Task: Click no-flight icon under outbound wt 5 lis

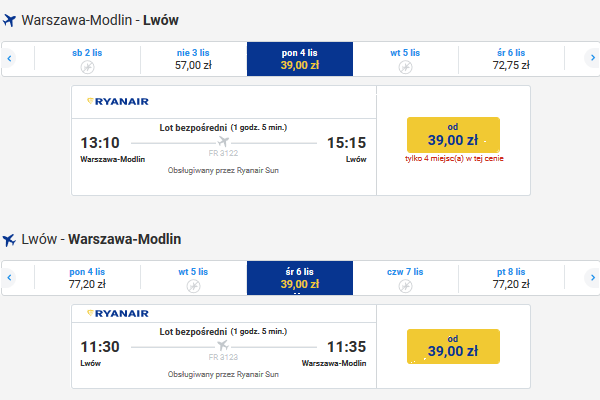Action: (405, 67)
